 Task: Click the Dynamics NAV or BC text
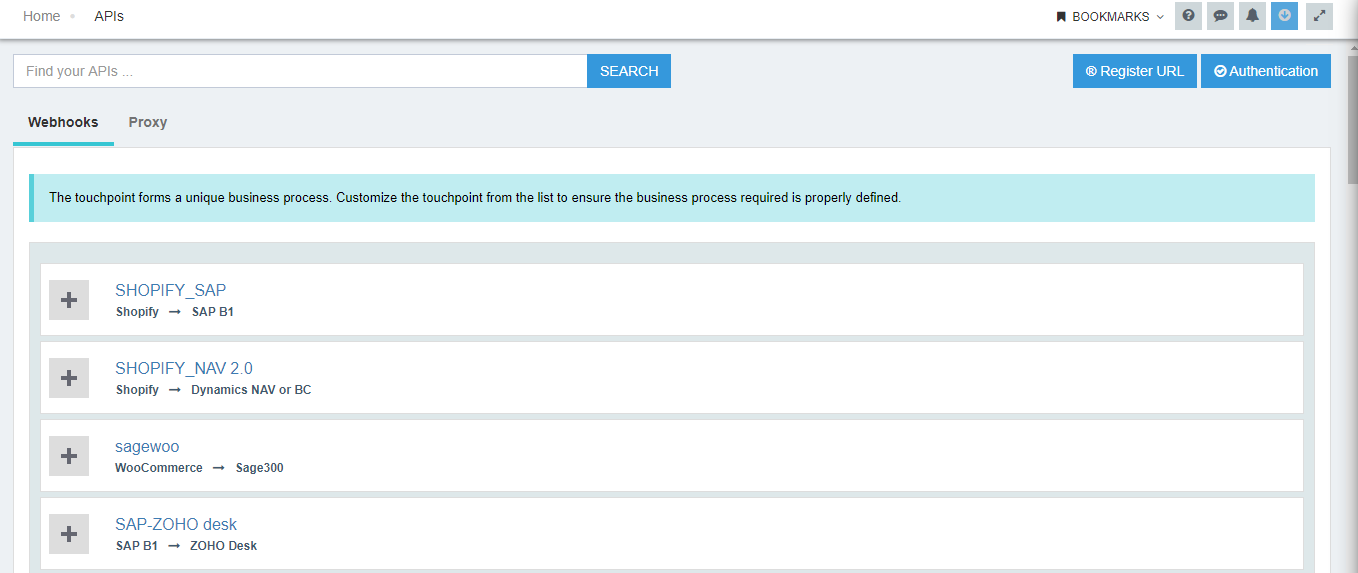[x=252, y=390]
